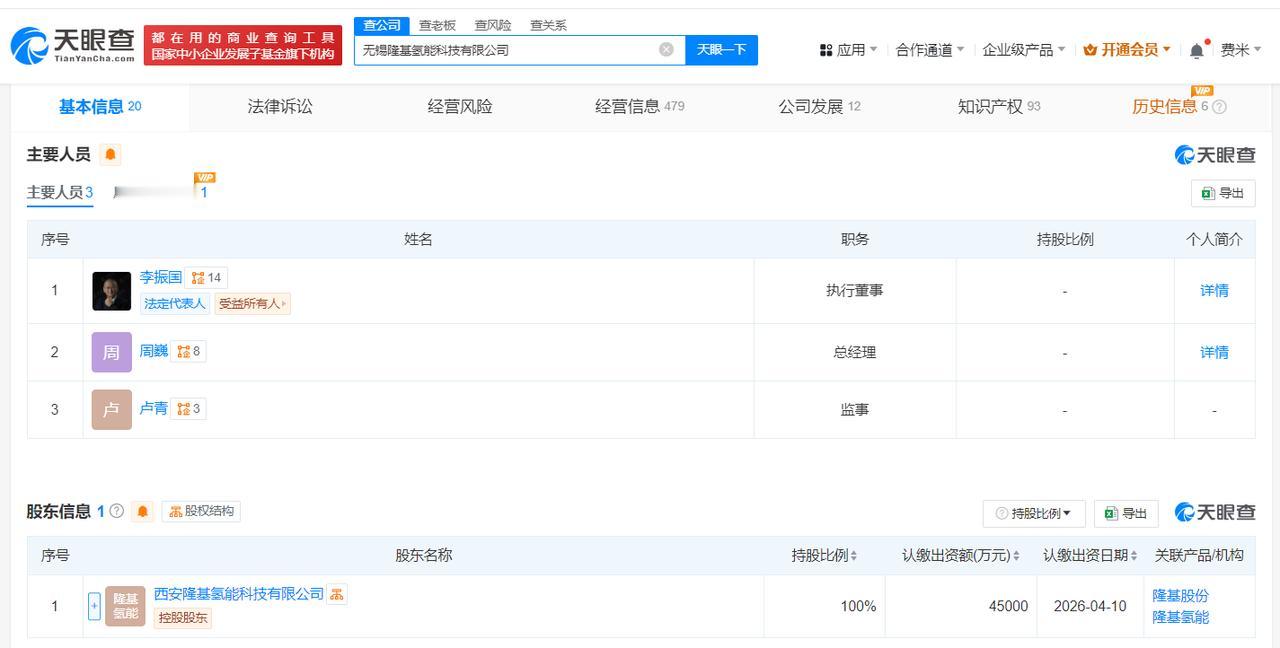Open the 经营风险 tab
The image size is (1280, 648).
click(460, 107)
